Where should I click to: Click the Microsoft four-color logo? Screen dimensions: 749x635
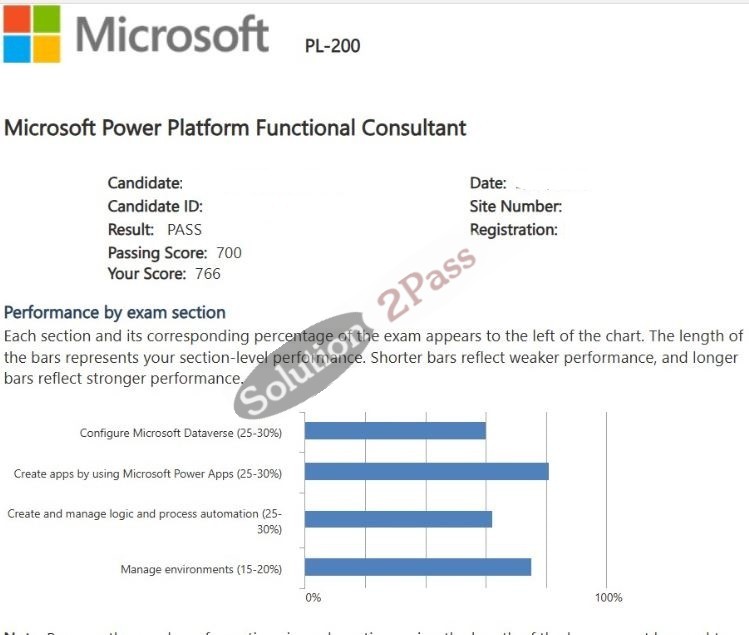[32, 34]
